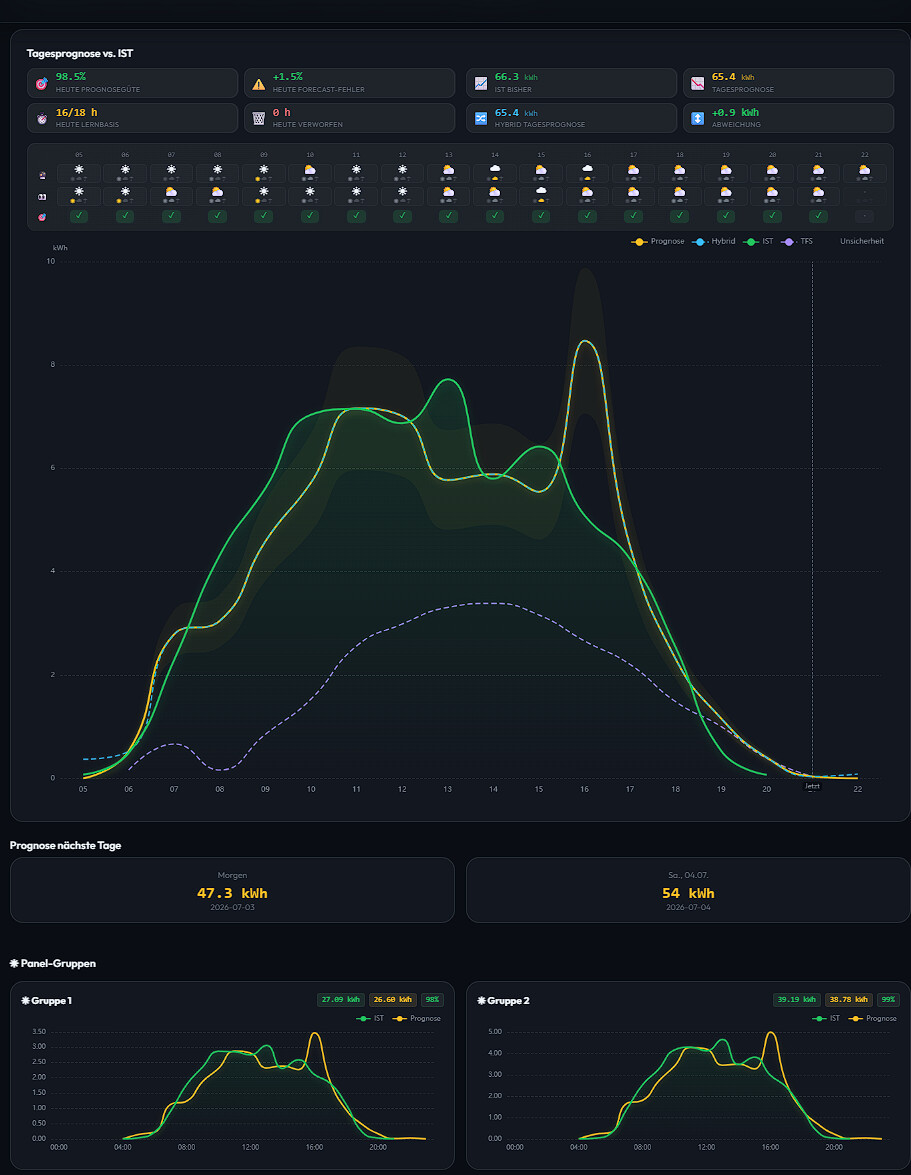
Task: Click the 26.60 kWh badge in Gruppe 1
Action: click(393, 1000)
